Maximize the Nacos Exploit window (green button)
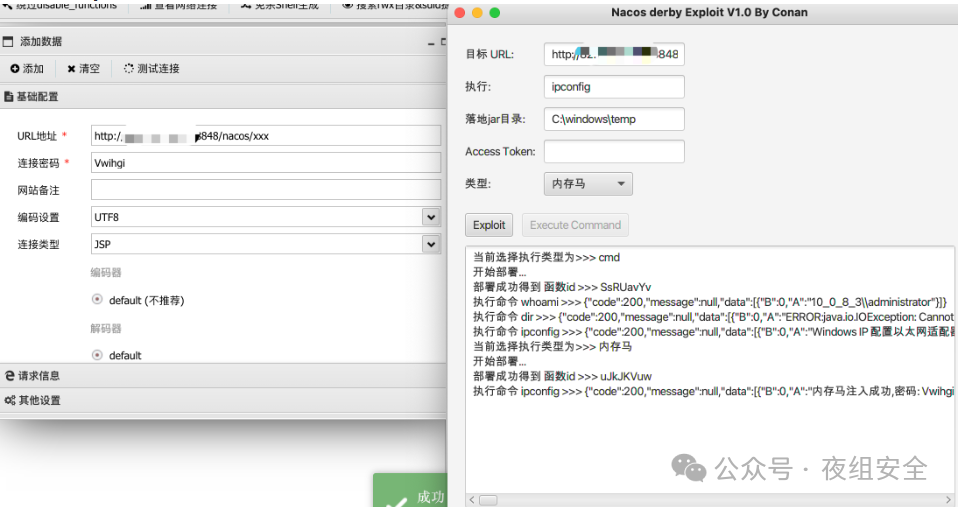958x507 pixels. coord(495,13)
